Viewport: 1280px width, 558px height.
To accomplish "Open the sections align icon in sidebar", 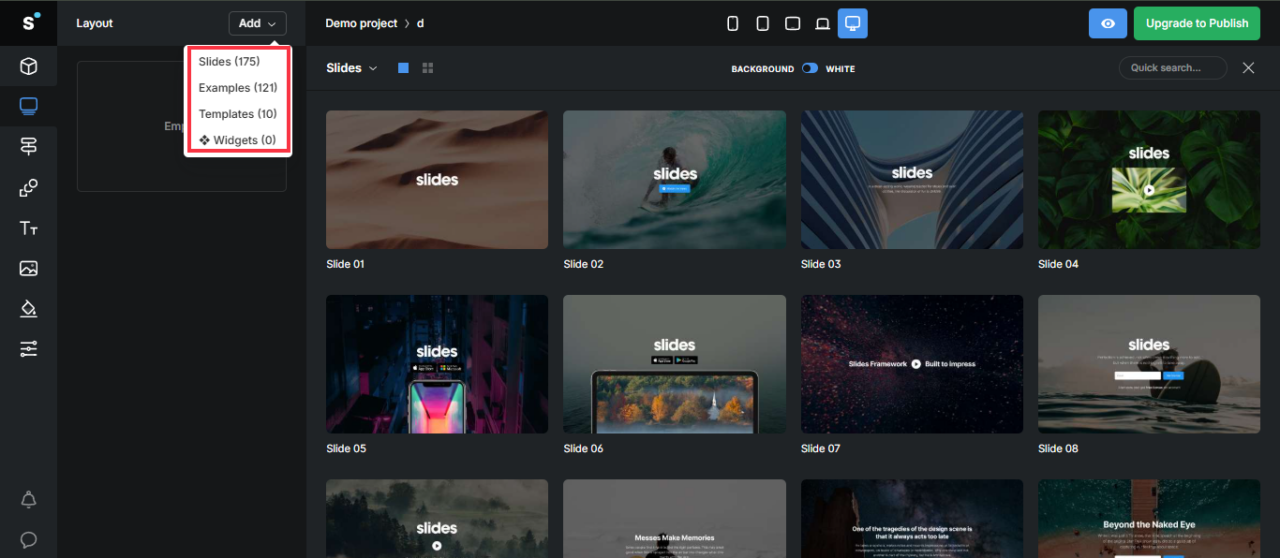I will click(28, 147).
